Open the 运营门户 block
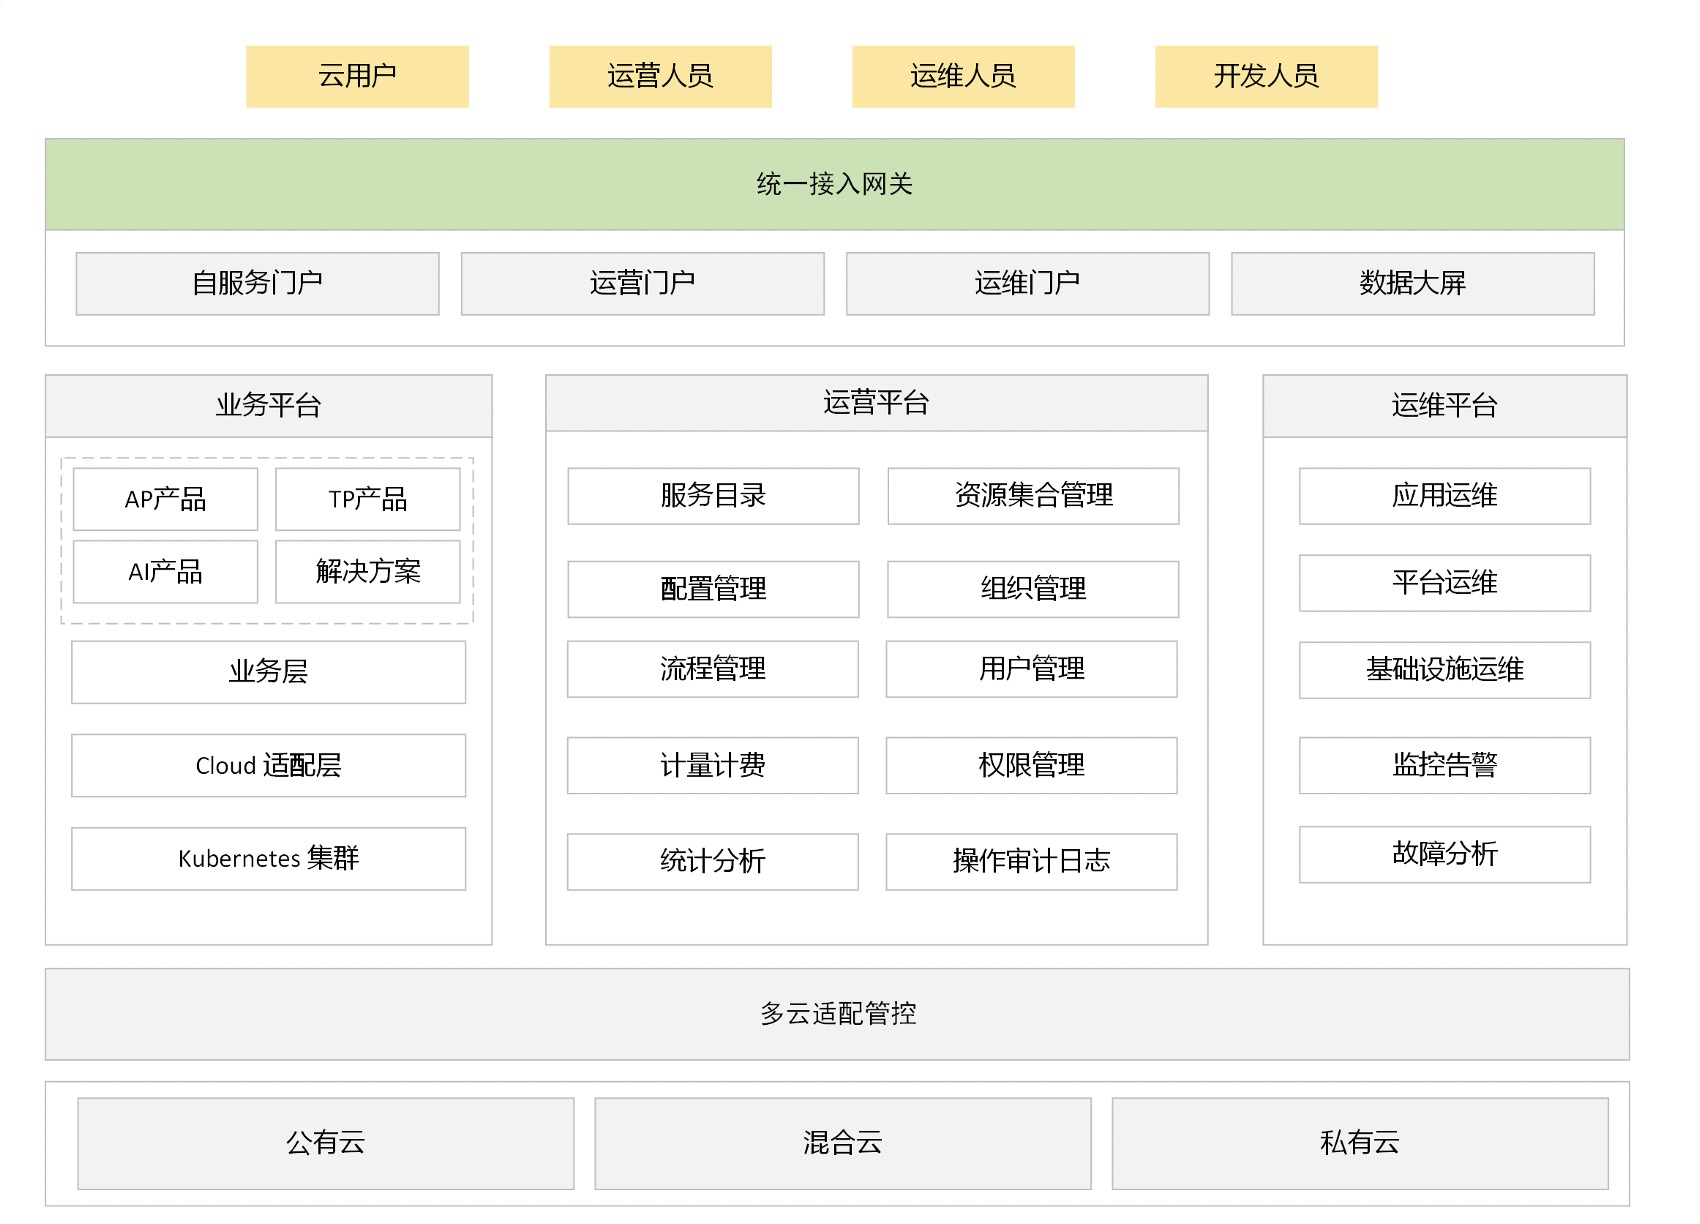Viewport: 1700px width, 1224px height. coord(643,284)
